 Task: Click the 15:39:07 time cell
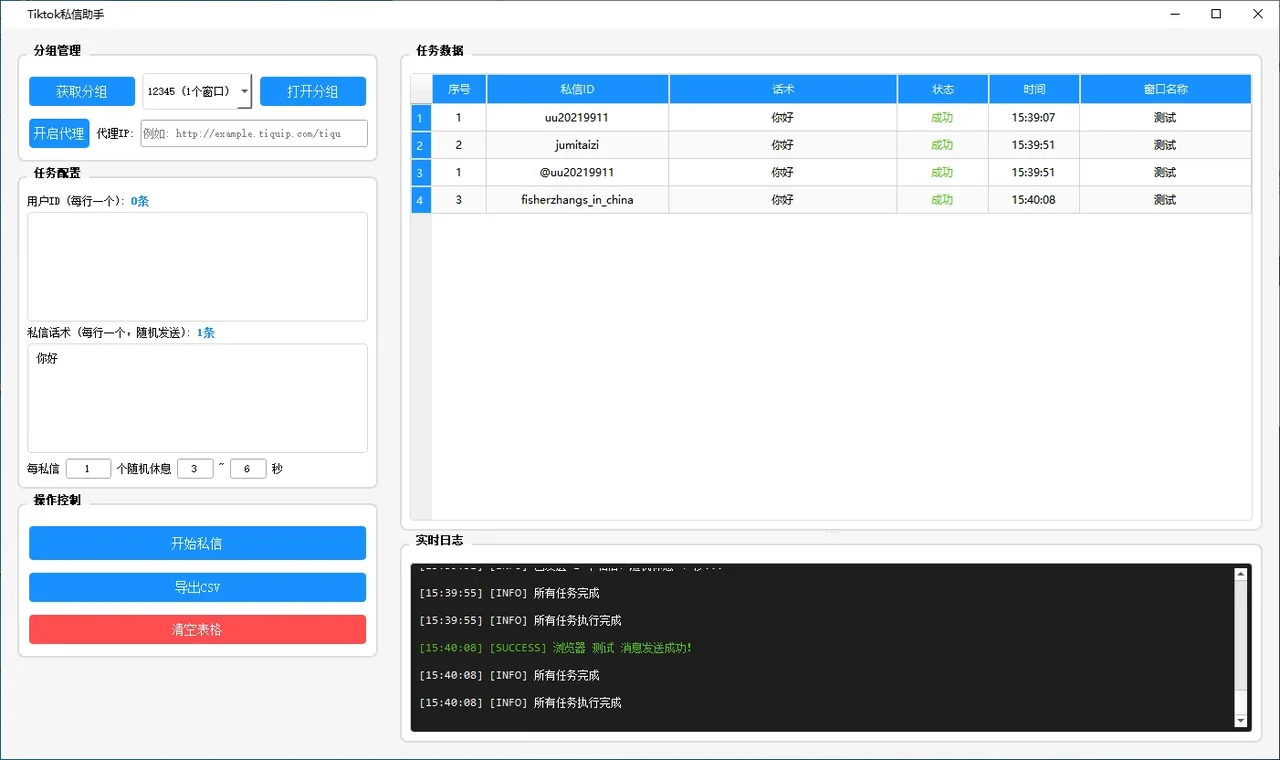tap(1034, 118)
